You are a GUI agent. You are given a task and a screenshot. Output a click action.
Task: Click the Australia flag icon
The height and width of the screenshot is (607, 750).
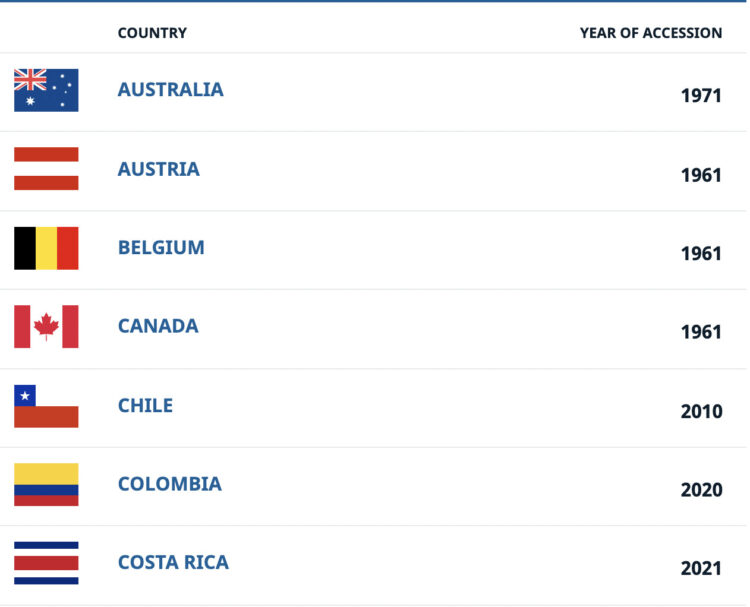[46, 90]
